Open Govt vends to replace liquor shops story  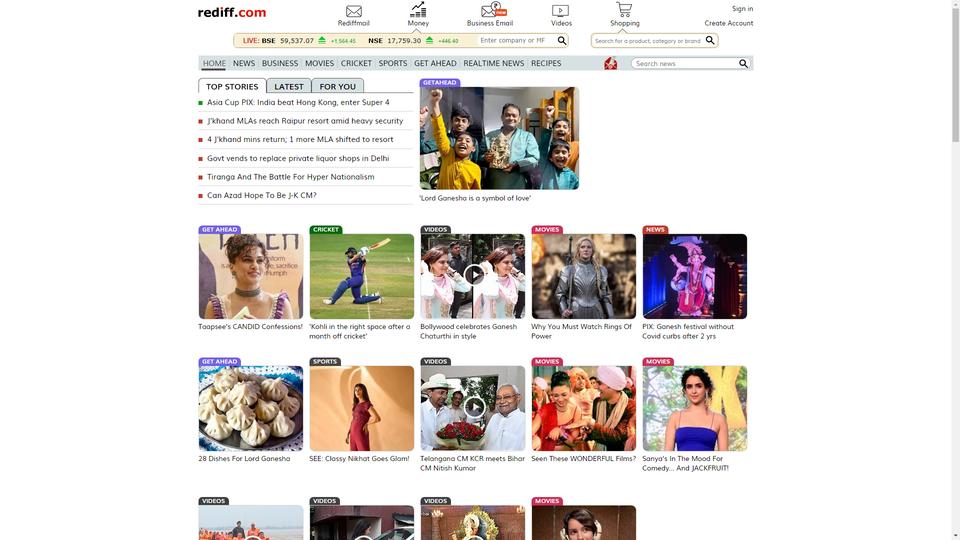298,159
